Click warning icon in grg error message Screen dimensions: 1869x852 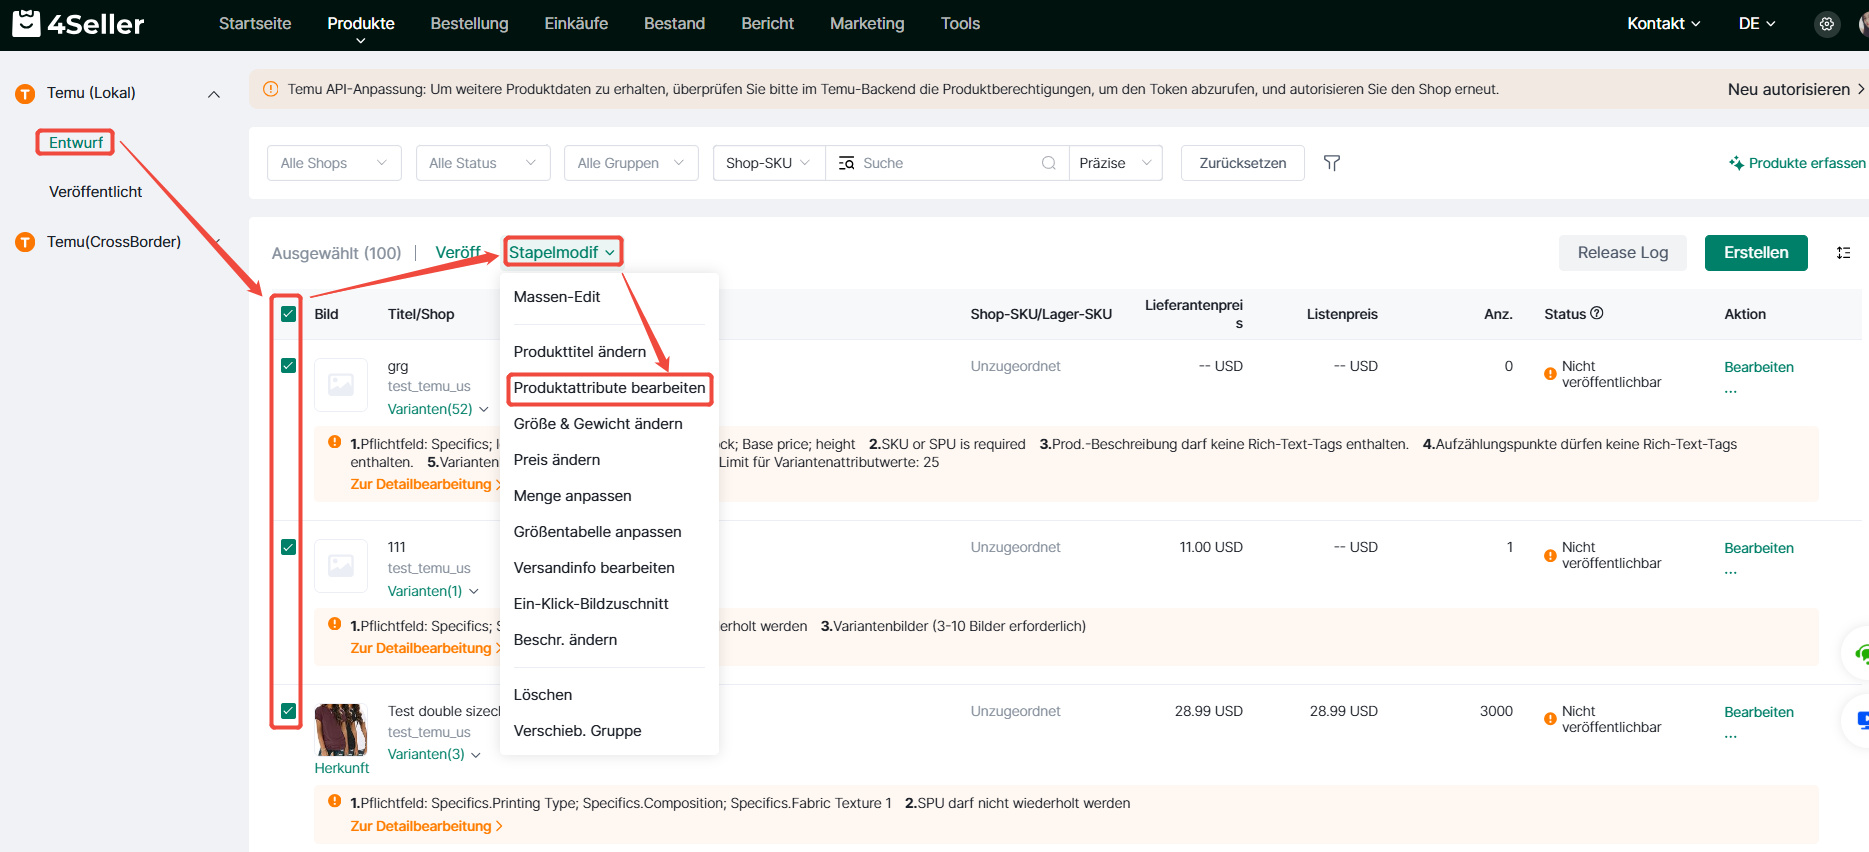pos(334,442)
